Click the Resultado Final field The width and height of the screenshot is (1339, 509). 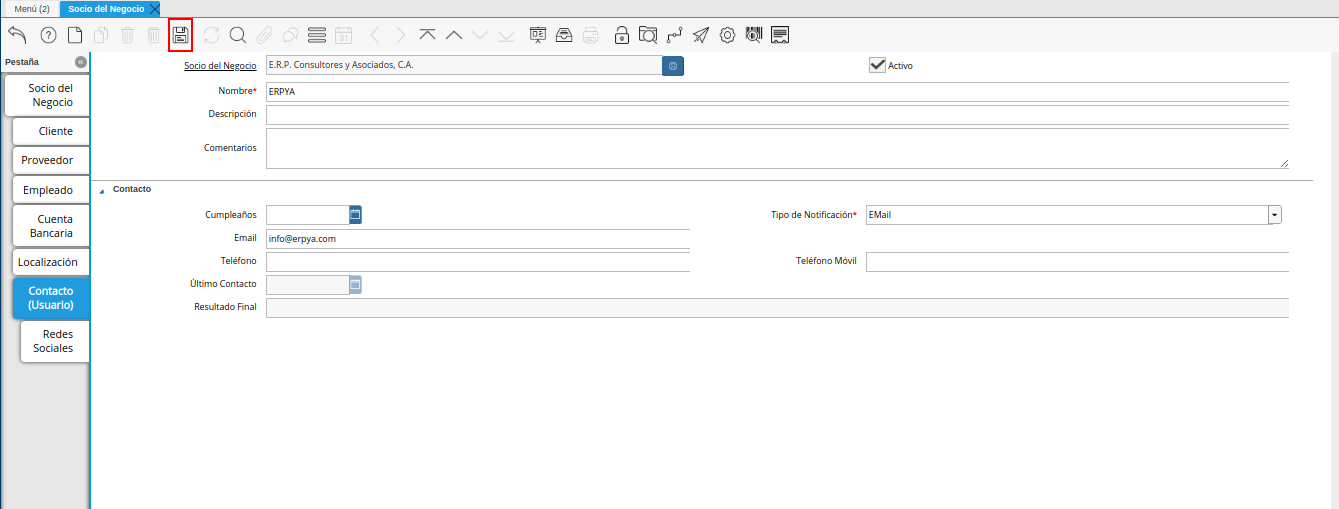point(777,307)
